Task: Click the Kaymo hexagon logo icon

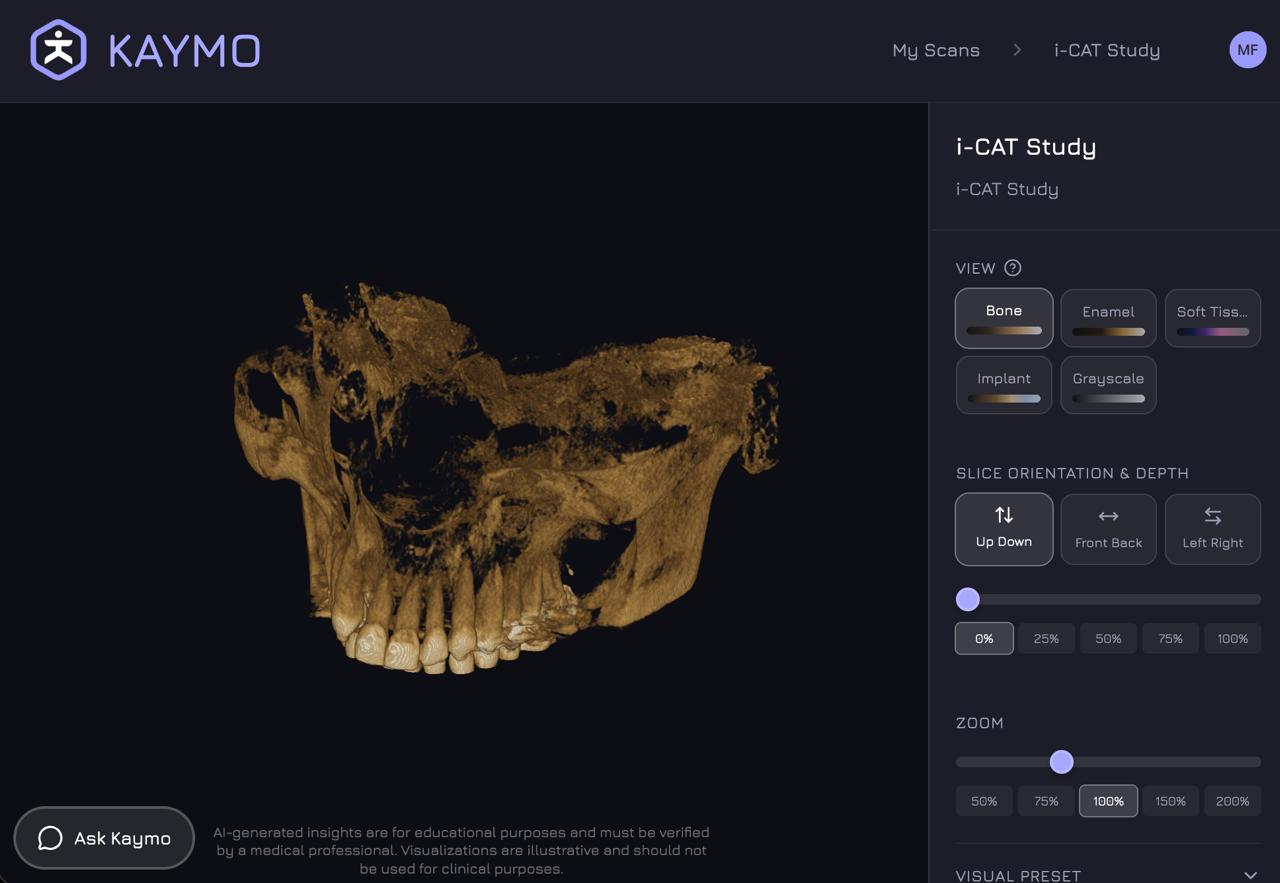Action: (x=57, y=50)
